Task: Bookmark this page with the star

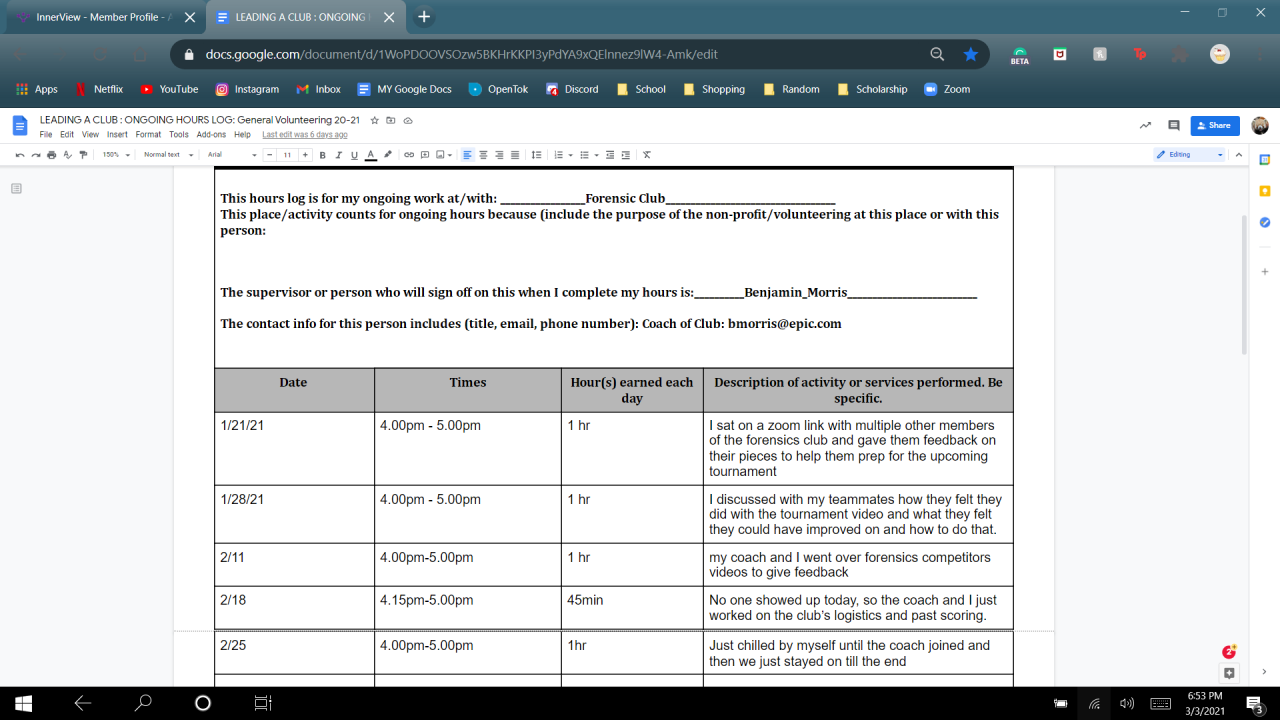Action: pyautogui.click(x=970, y=54)
